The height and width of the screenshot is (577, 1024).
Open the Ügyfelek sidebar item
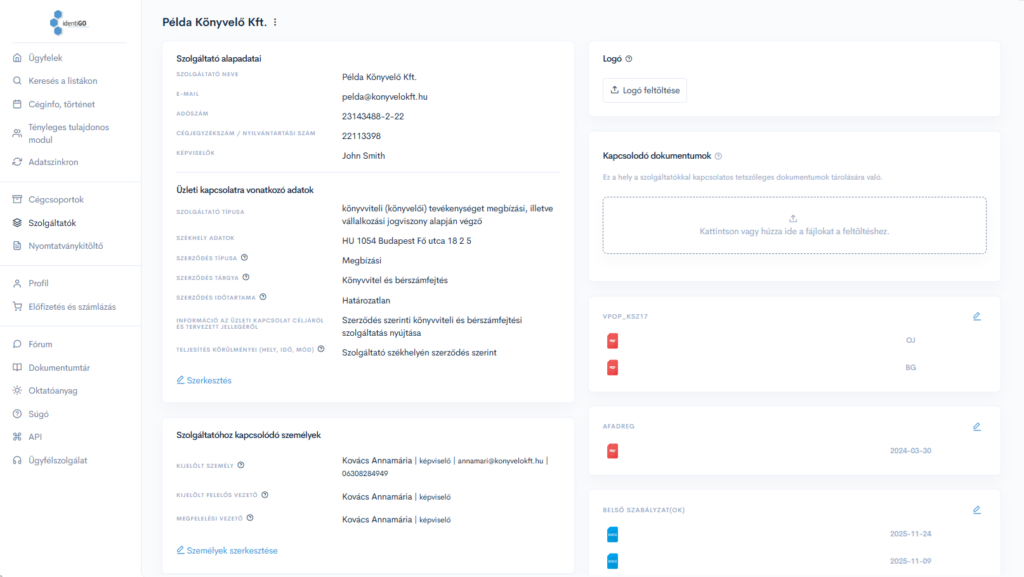point(45,58)
